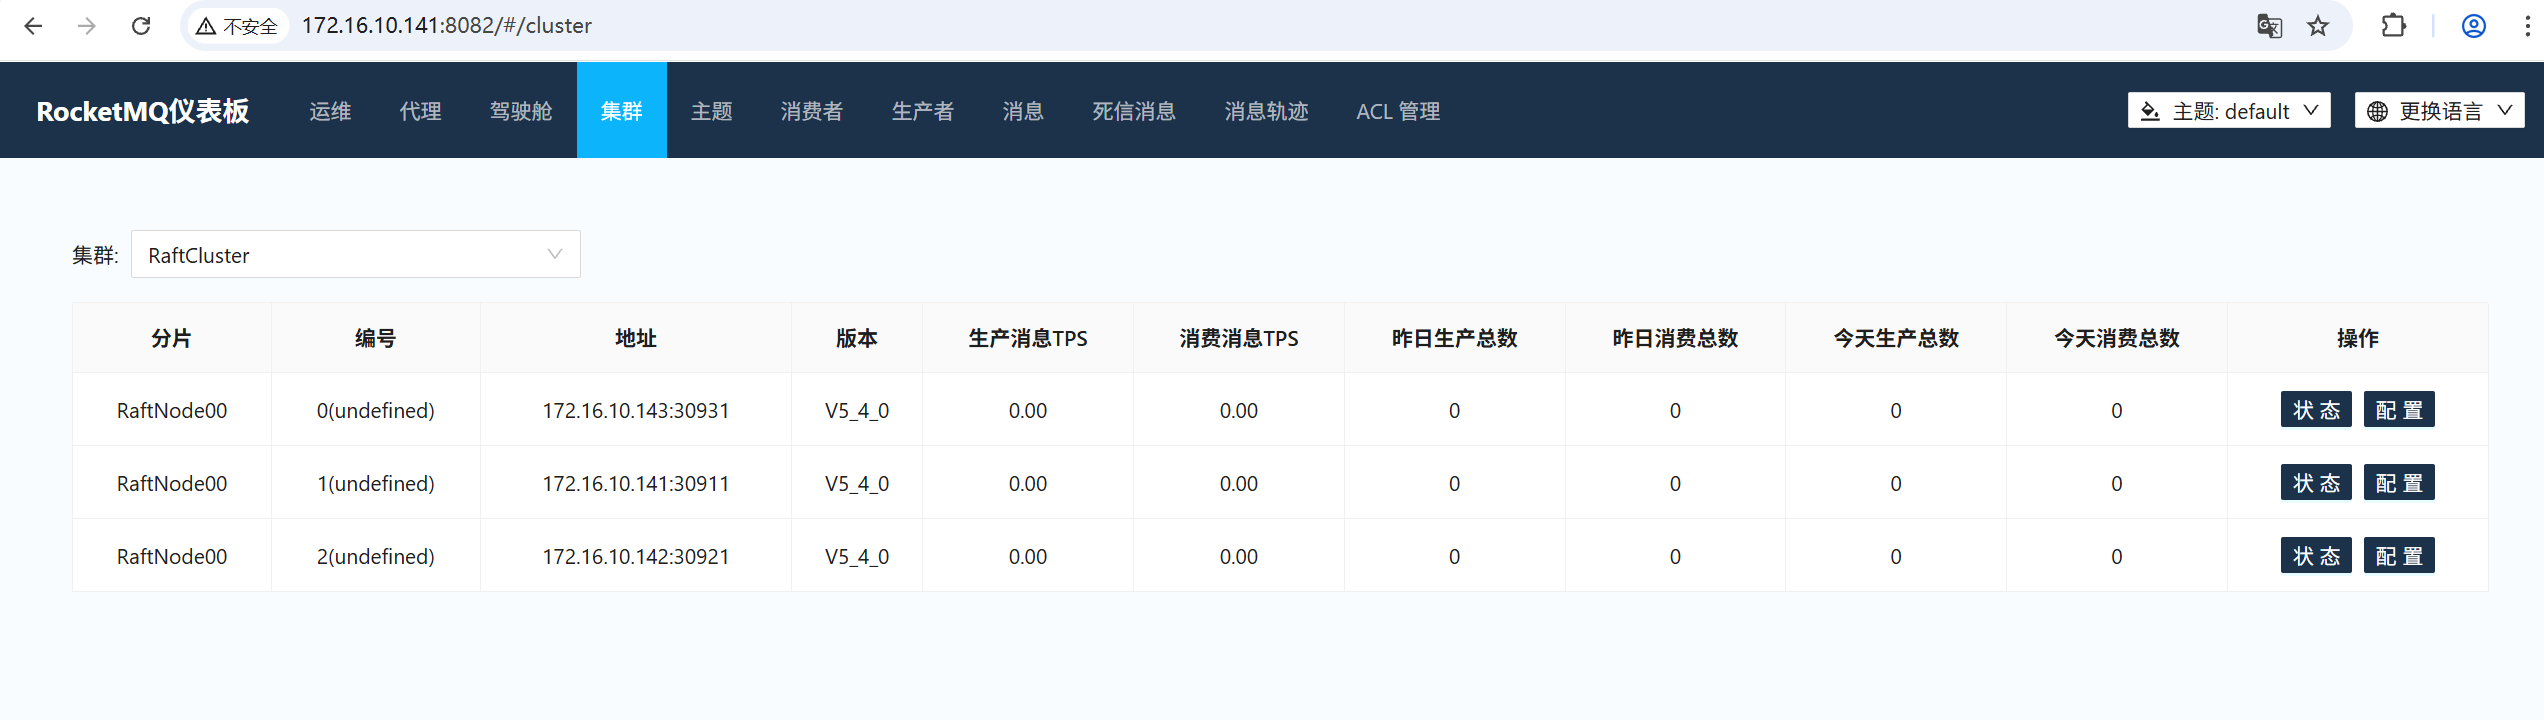Click the 昨日消费总数 column header

1676,338
